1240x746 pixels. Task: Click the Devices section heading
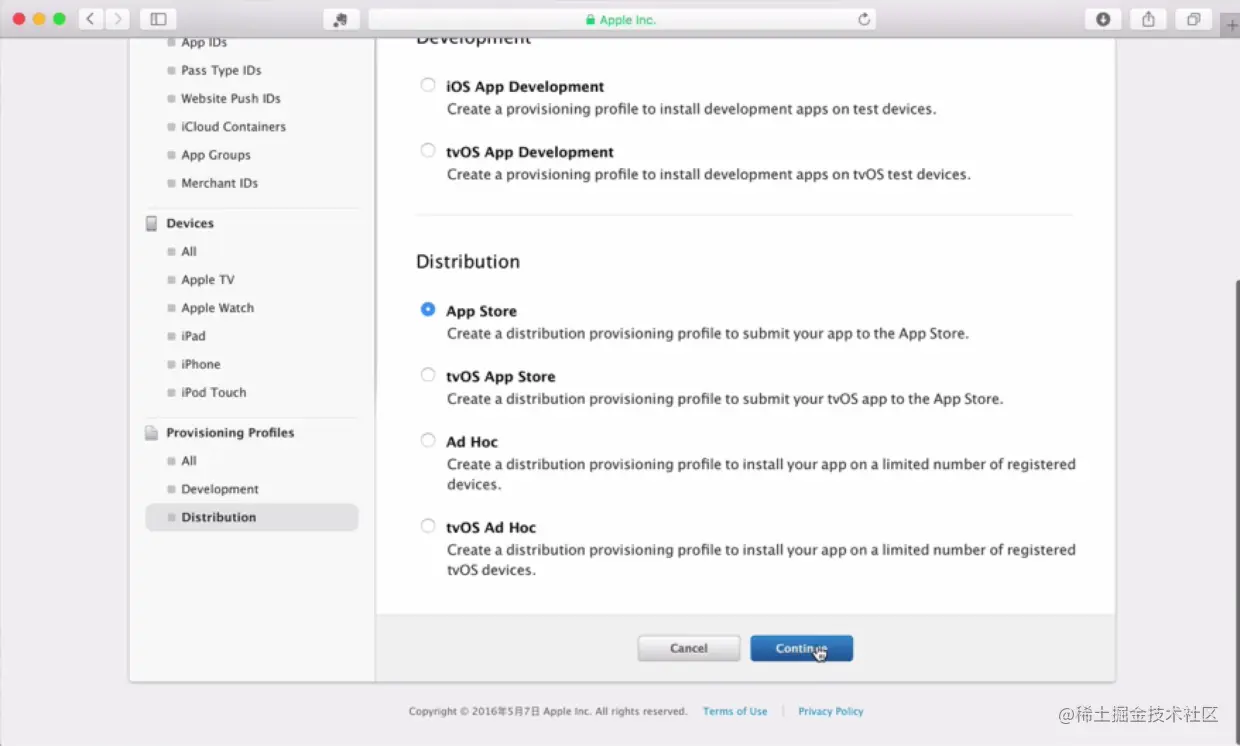[190, 223]
